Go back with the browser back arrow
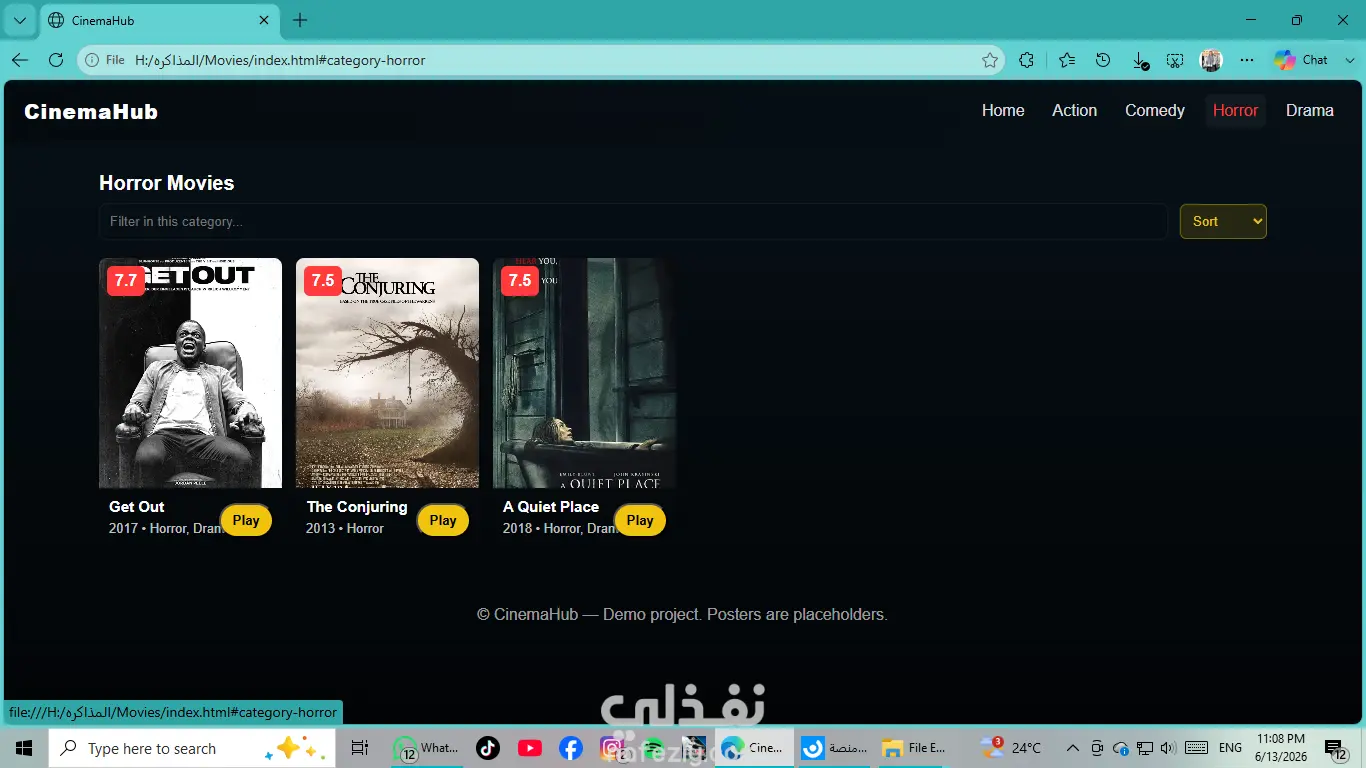The width and height of the screenshot is (1366, 768). point(20,60)
